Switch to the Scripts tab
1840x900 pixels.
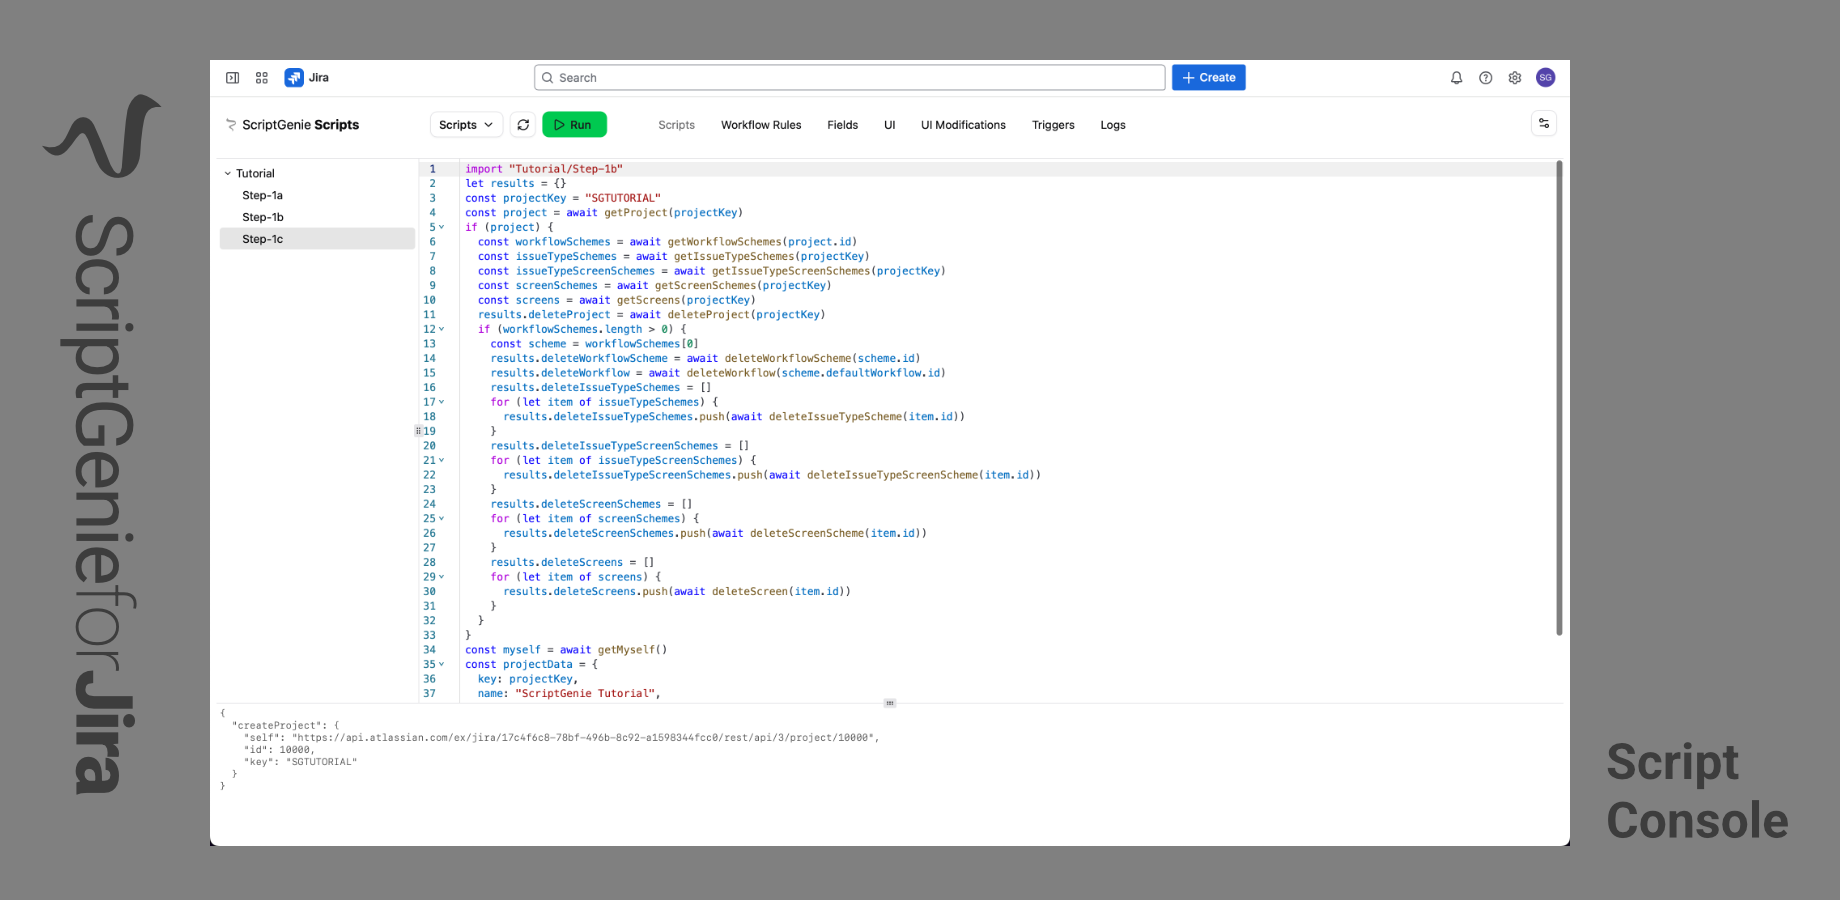click(x=676, y=125)
